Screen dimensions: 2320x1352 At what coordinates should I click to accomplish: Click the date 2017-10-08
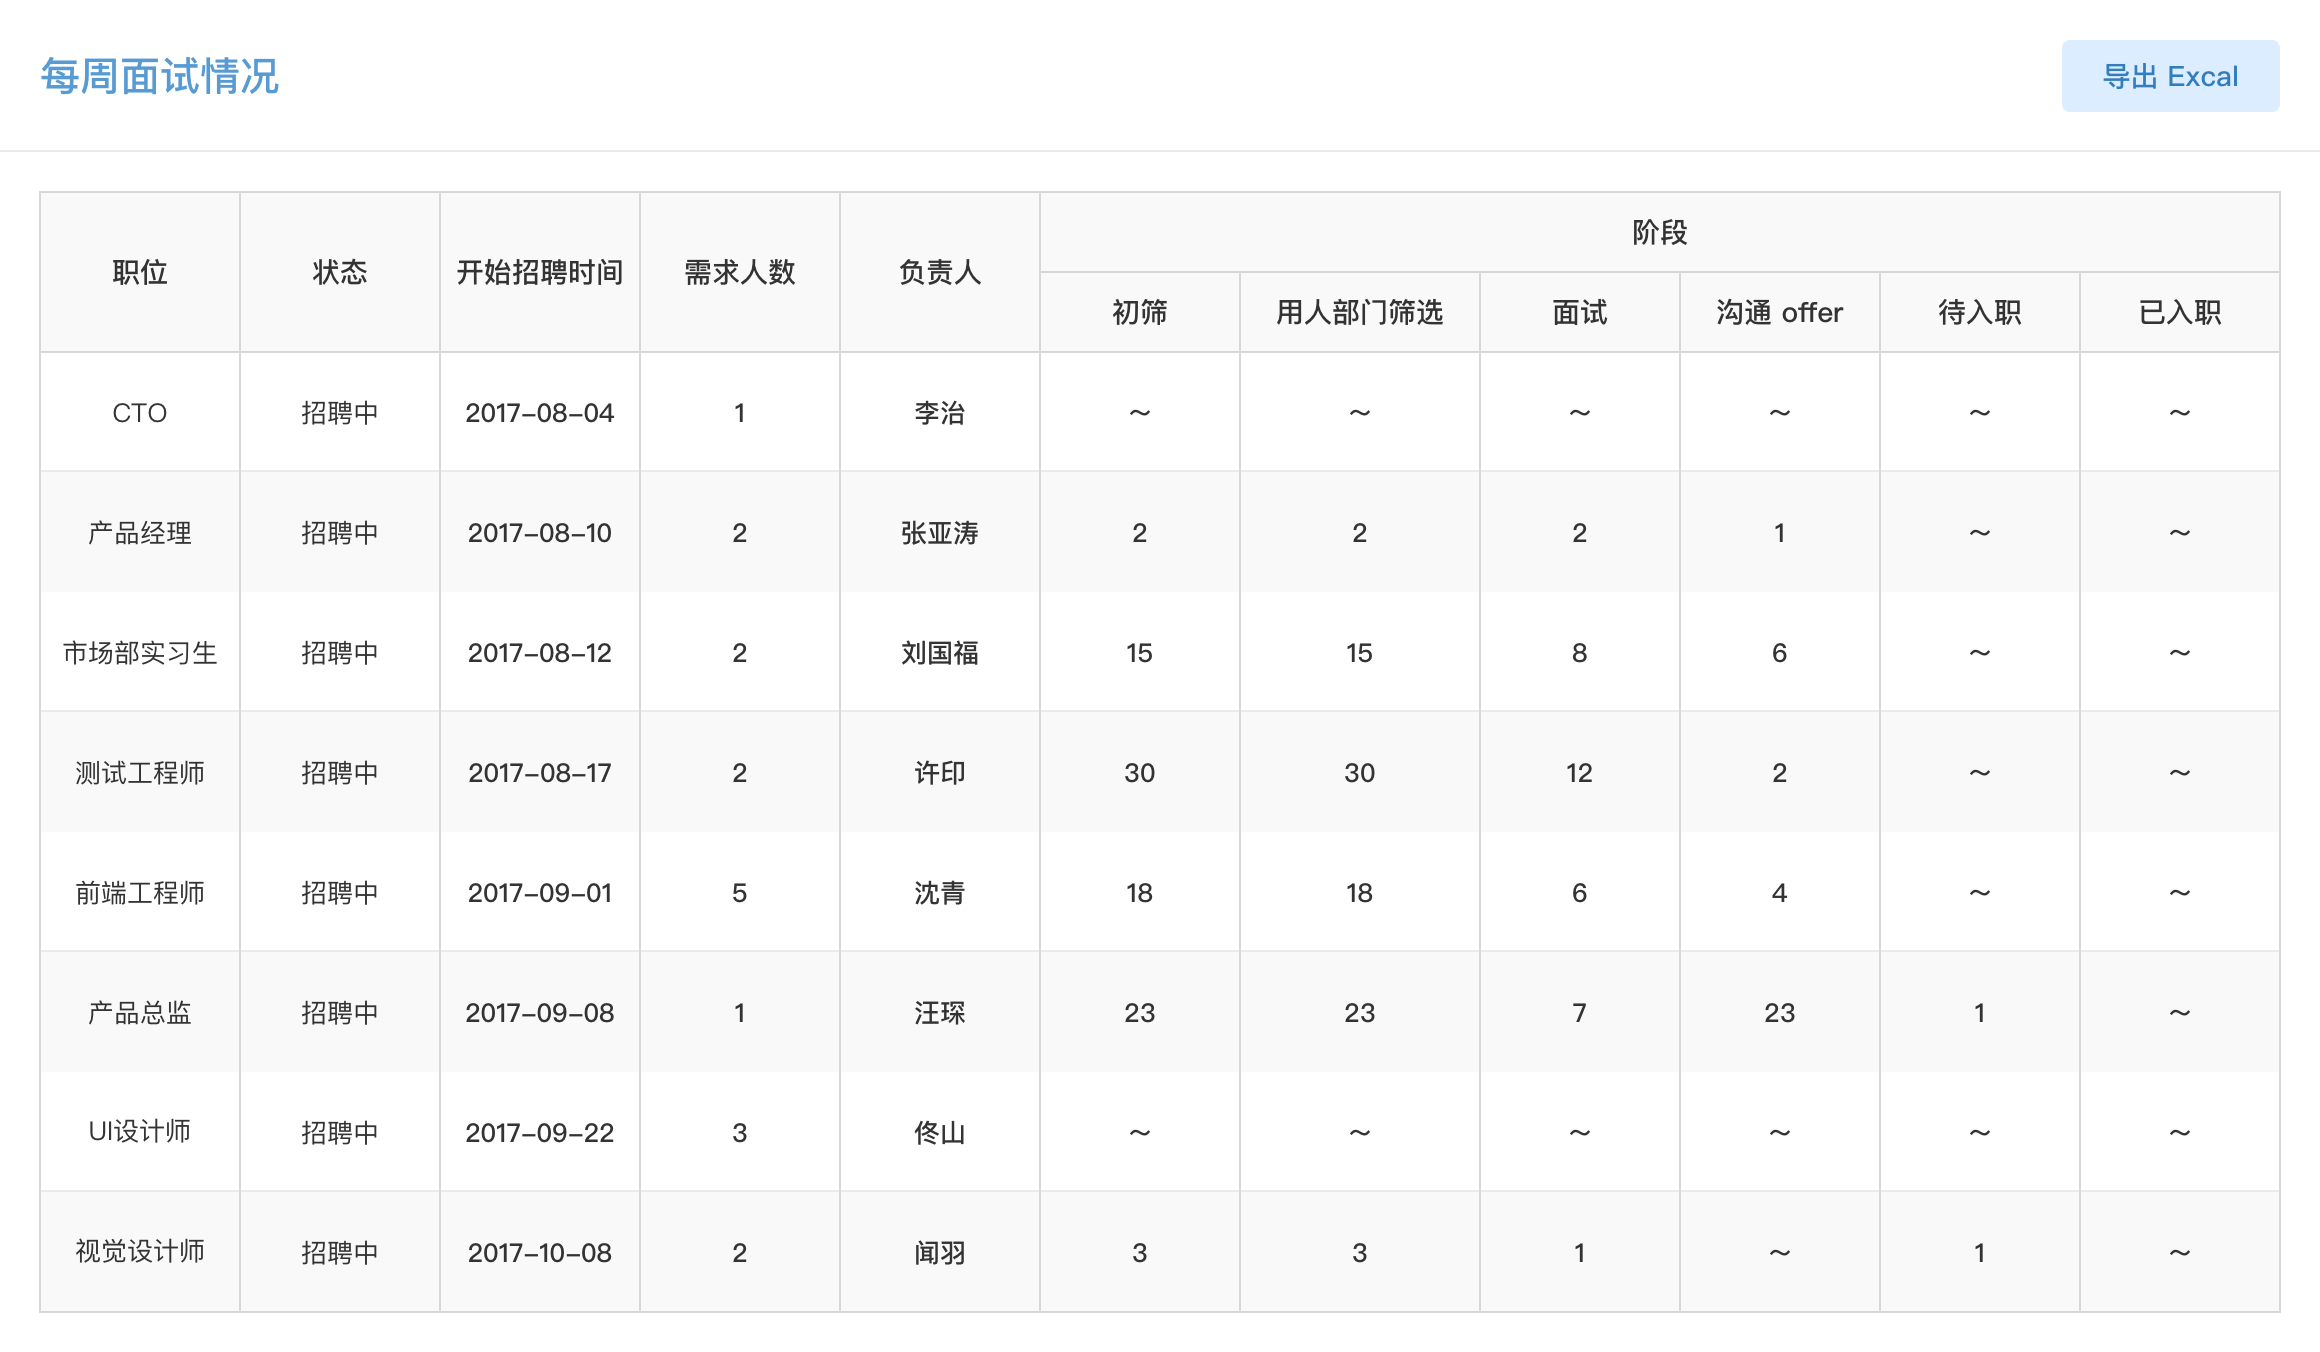[x=540, y=1252]
